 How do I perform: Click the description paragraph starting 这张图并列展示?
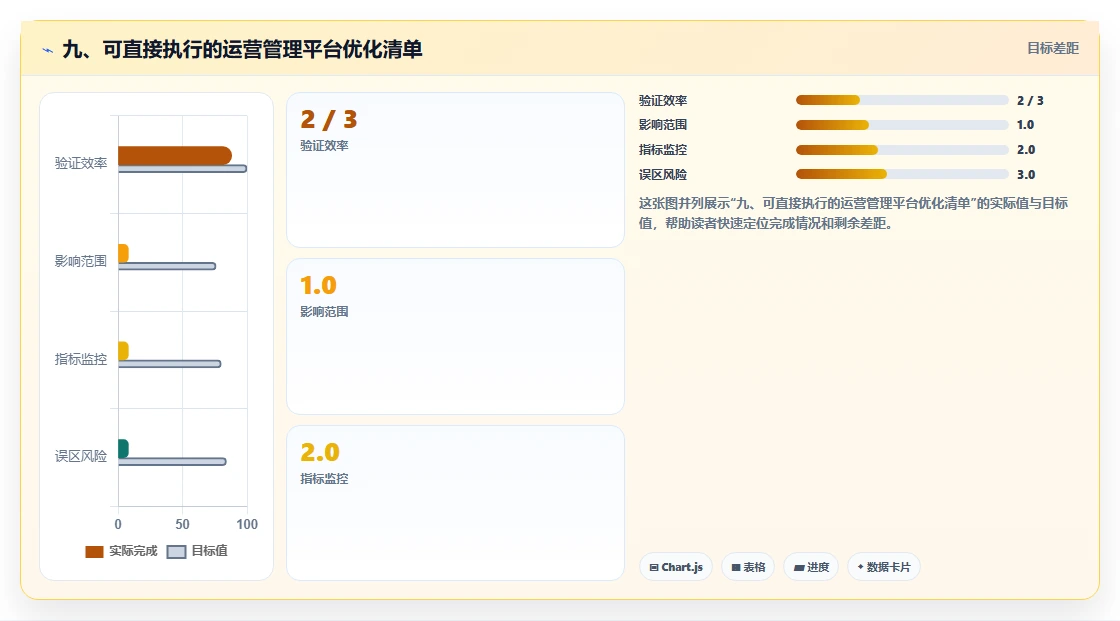coord(853,213)
